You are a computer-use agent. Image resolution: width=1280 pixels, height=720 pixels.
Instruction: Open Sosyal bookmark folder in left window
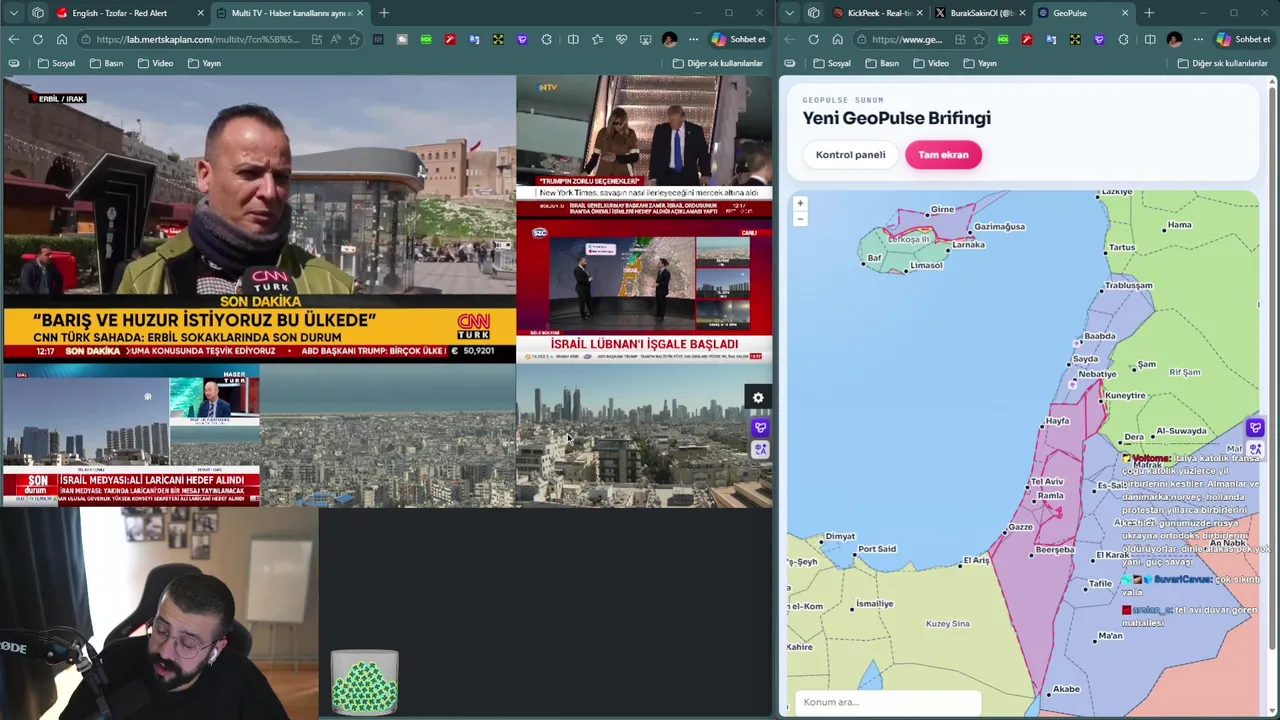coord(57,63)
